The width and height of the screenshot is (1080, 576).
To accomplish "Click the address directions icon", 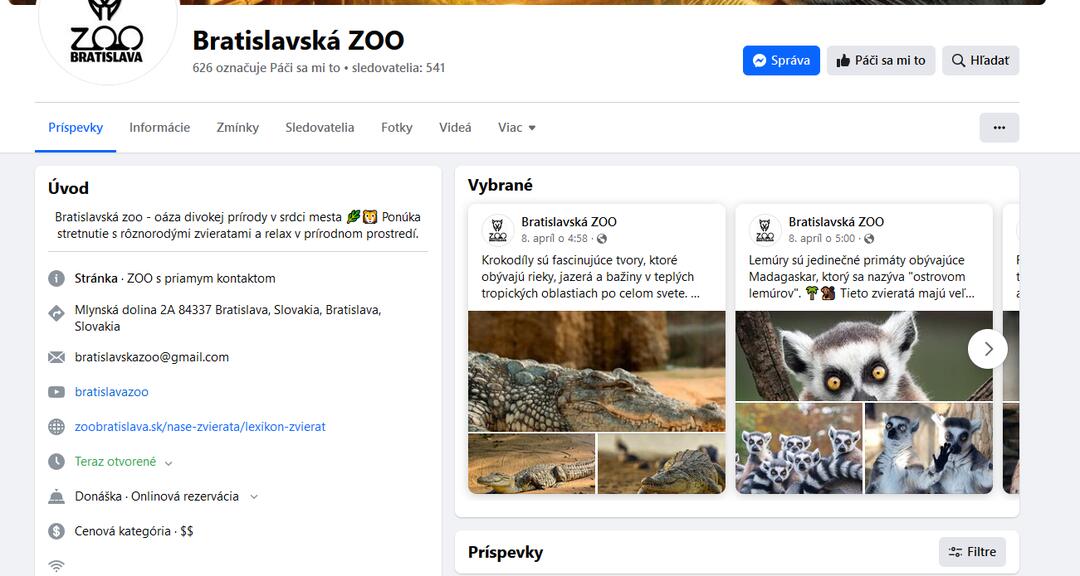I will [57, 313].
